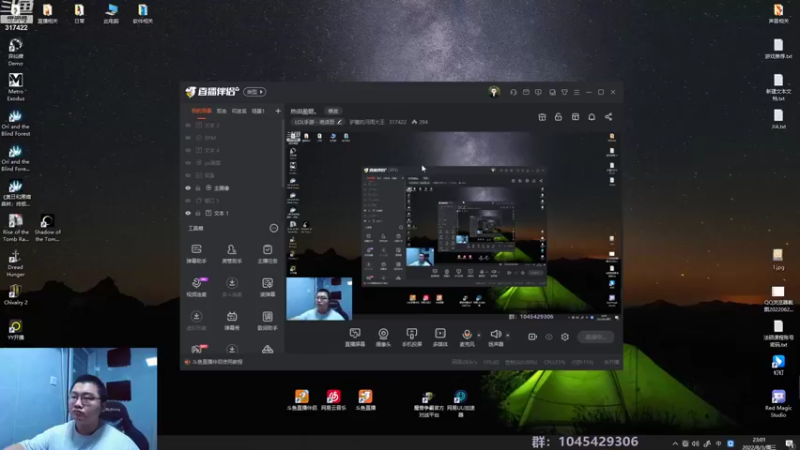This screenshot has width=800, height=450.
Task: Add 直播屏幕 screen capture source
Action: (355, 337)
